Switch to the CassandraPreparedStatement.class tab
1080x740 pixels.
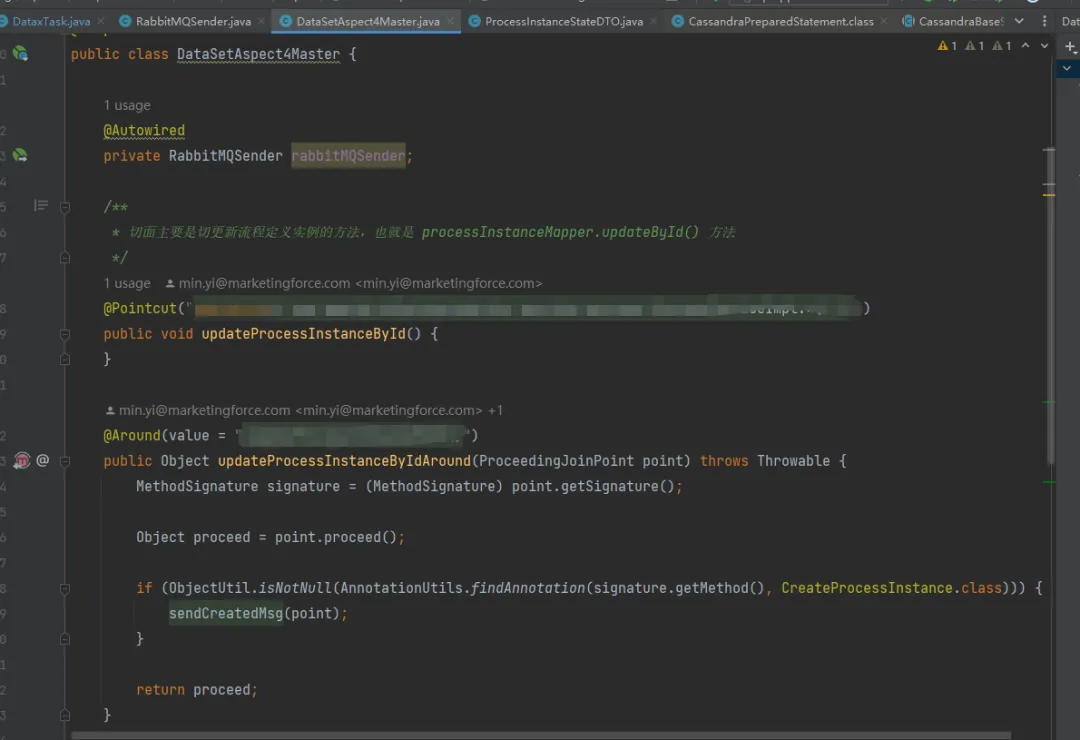[780, 21]
